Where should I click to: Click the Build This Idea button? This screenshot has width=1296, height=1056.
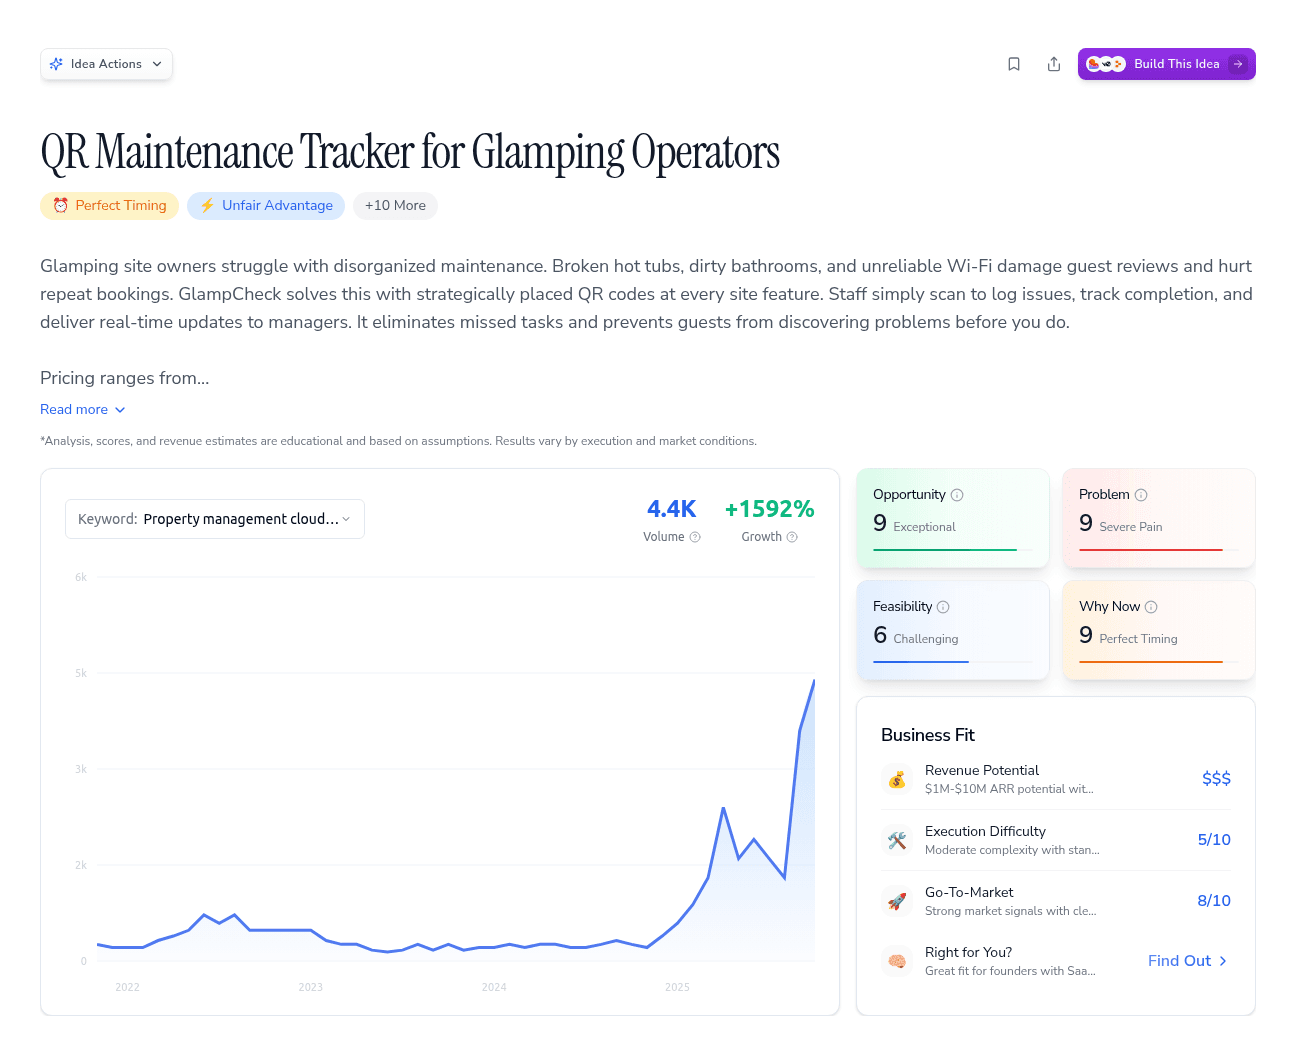[x=1166, y=63]
